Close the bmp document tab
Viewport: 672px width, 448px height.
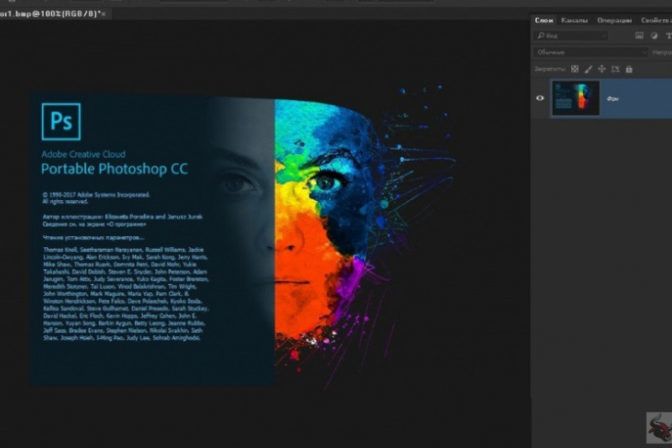pos(104,14)
